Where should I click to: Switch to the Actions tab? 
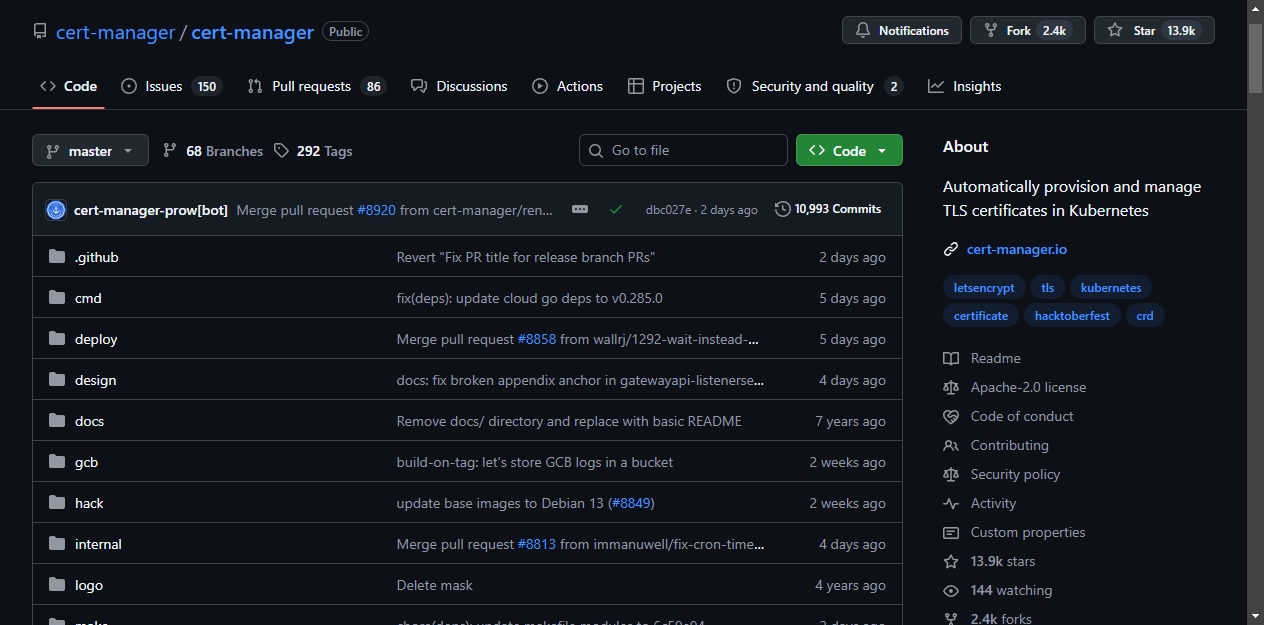[568, 86]
